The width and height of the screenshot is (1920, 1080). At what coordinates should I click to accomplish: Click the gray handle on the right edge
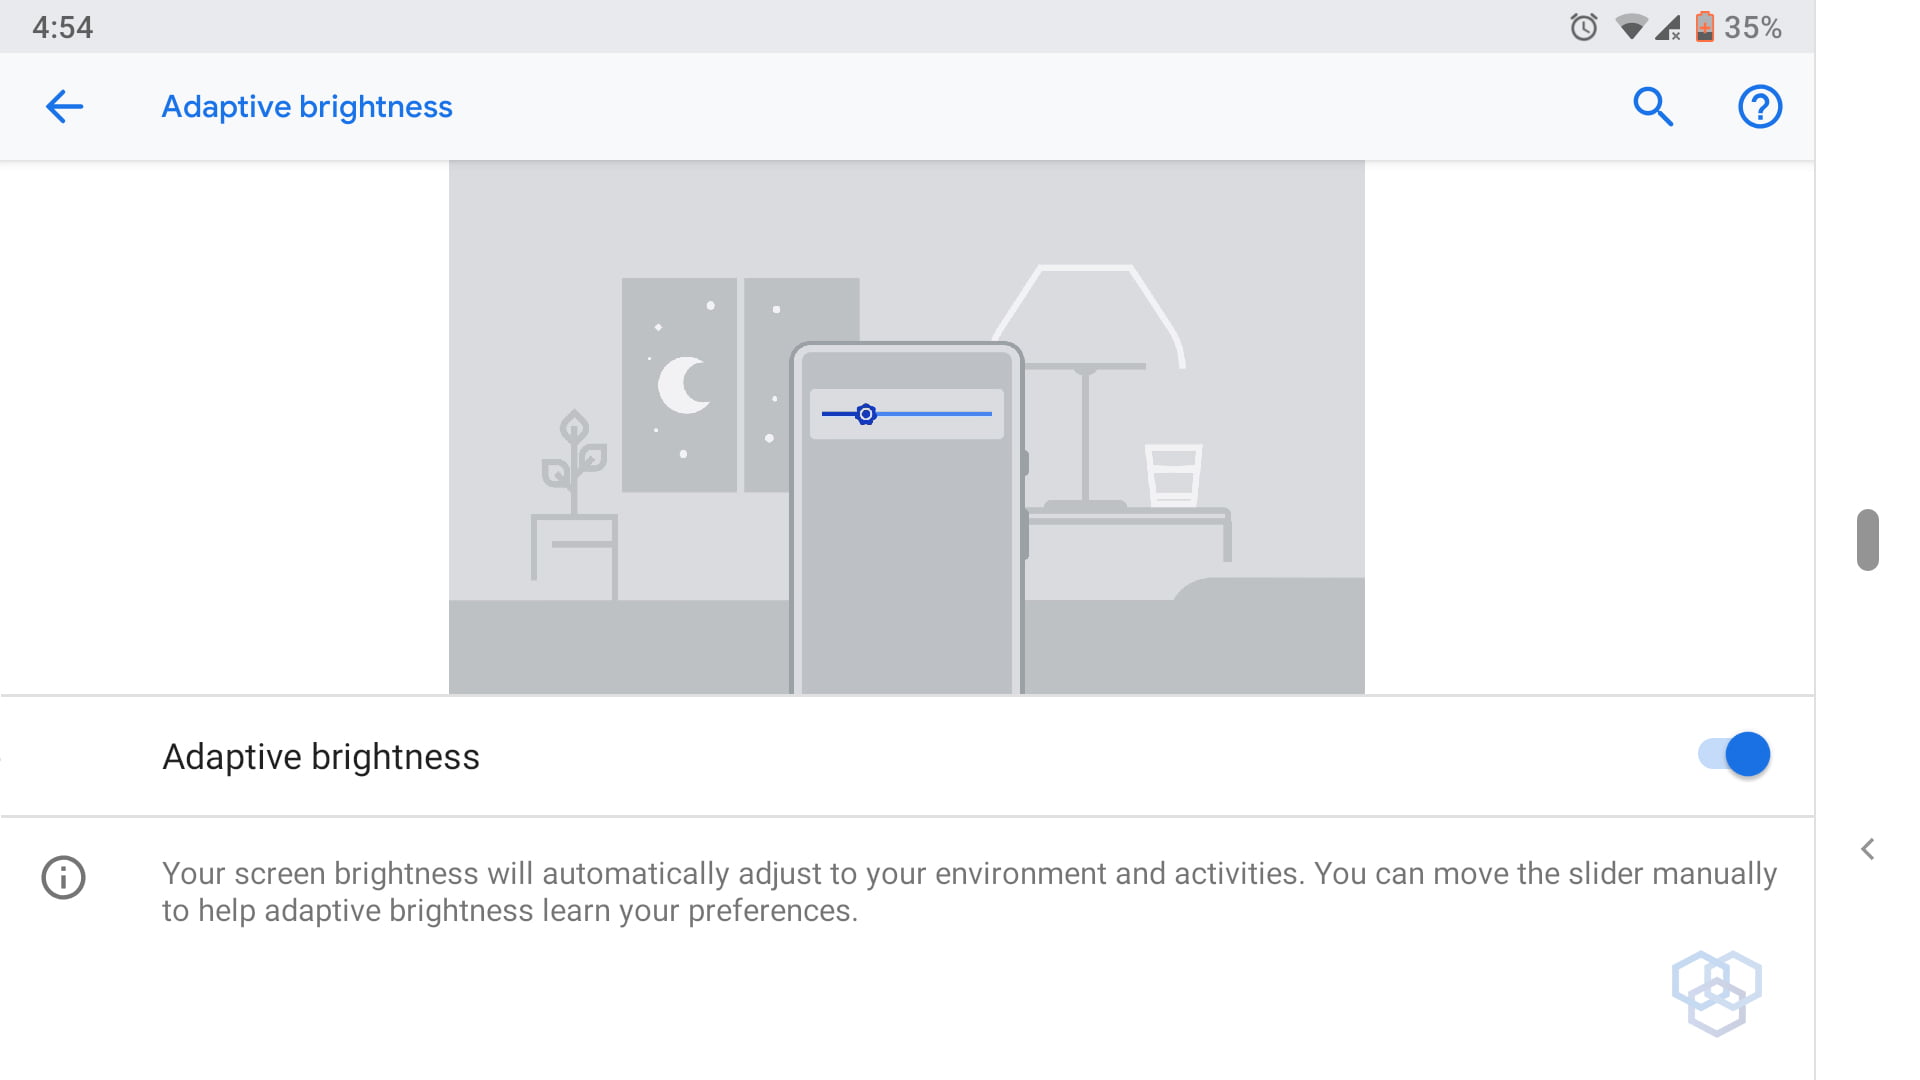coord(1867,540)
